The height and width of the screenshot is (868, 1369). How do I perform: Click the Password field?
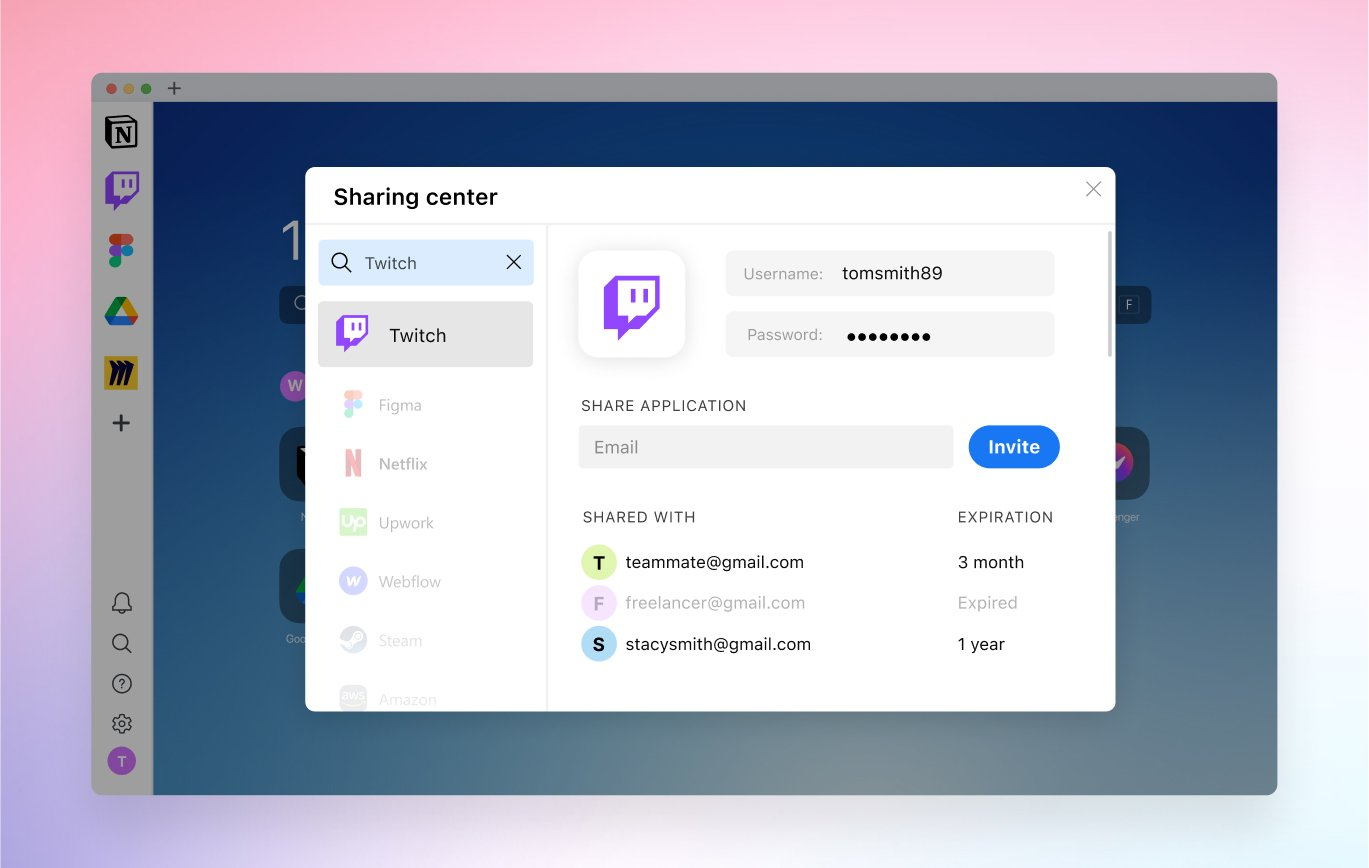(x=890, y=334)
